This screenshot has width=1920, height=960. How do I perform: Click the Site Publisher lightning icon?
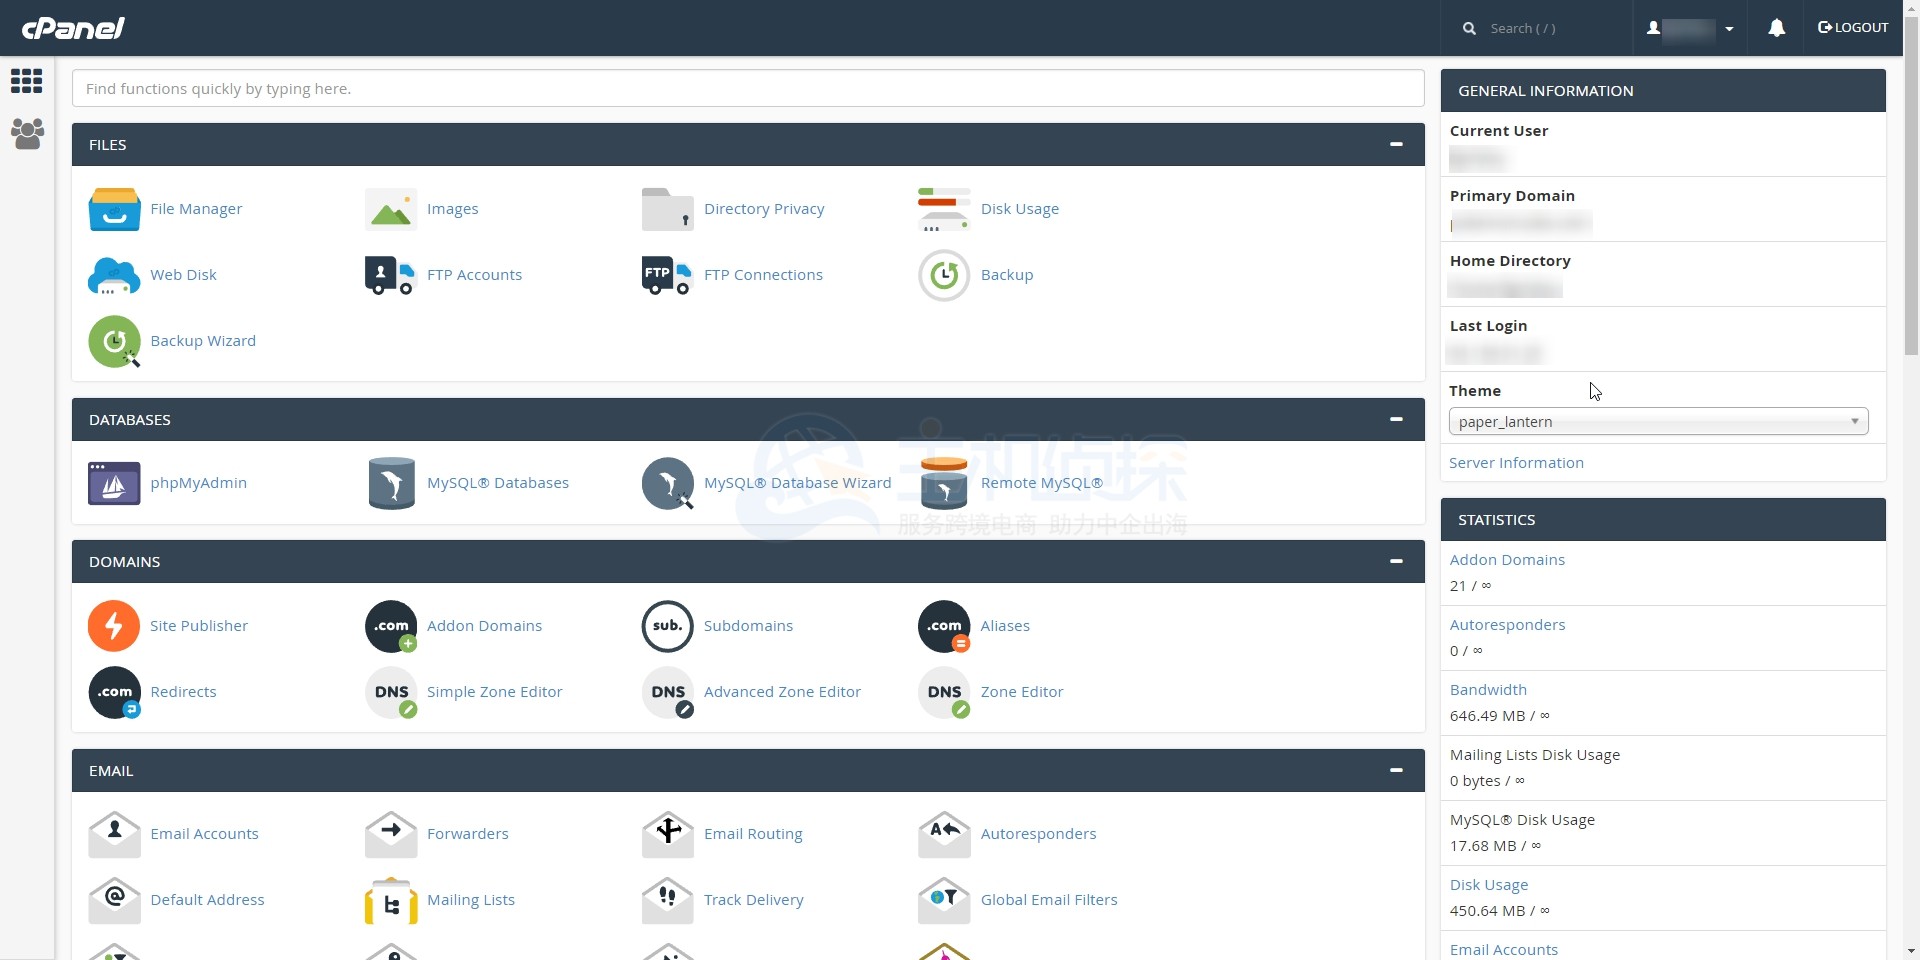pos(114,626)
